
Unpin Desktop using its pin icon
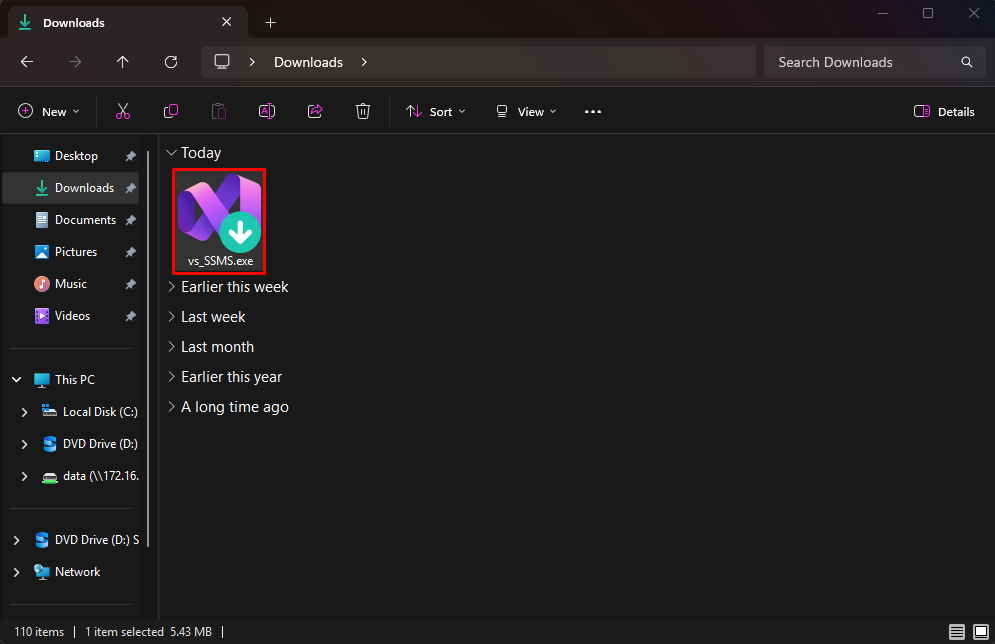(131, 156)
